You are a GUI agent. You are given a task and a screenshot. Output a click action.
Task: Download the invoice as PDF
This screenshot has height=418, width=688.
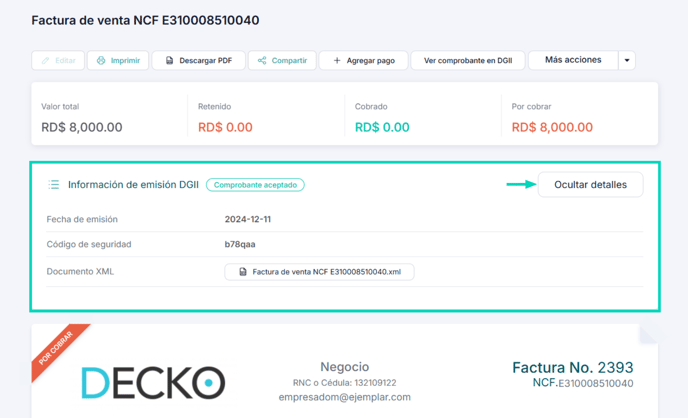pos(199,61)
